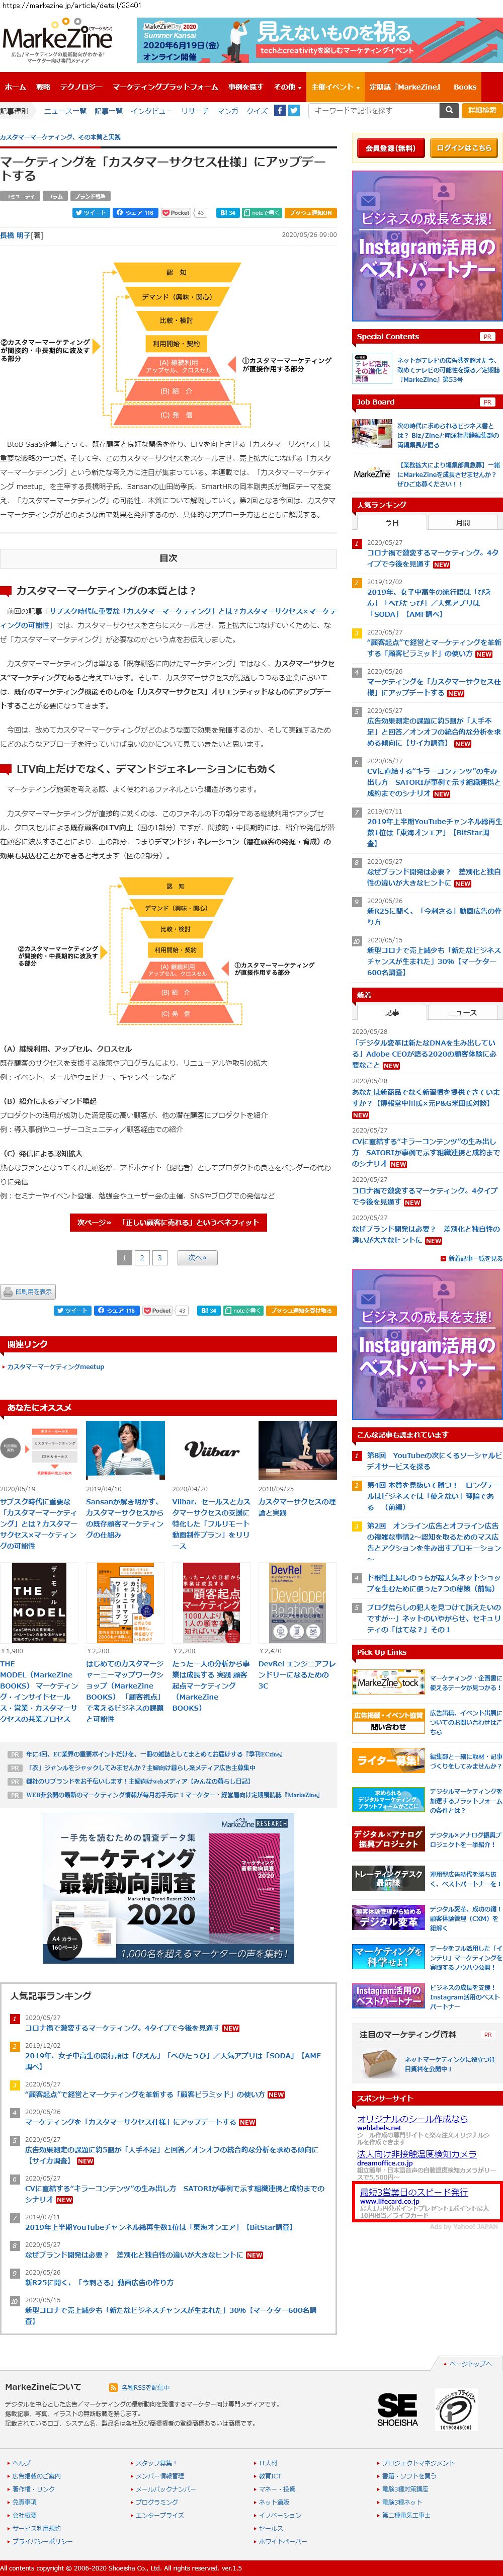This screenshot has height=2576, width=503.
Task: Expand the 主催イベント navigation dropdown
Action: pos(335,87)
